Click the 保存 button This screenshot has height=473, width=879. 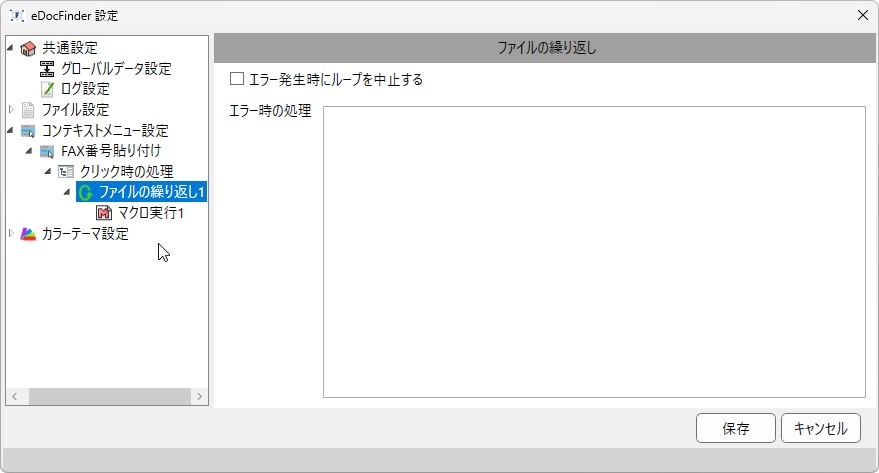(735, 428)
